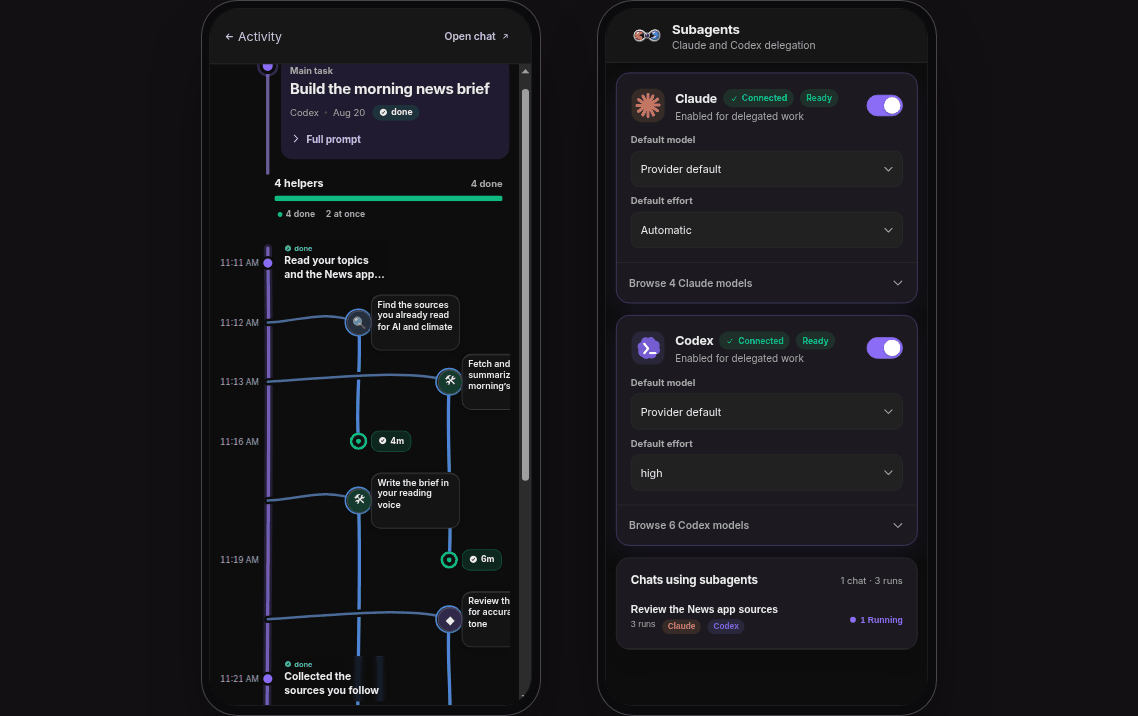Click the '4 helpers' heading
The height and width of the screenshot is (716, 1138).
[299, 184]
